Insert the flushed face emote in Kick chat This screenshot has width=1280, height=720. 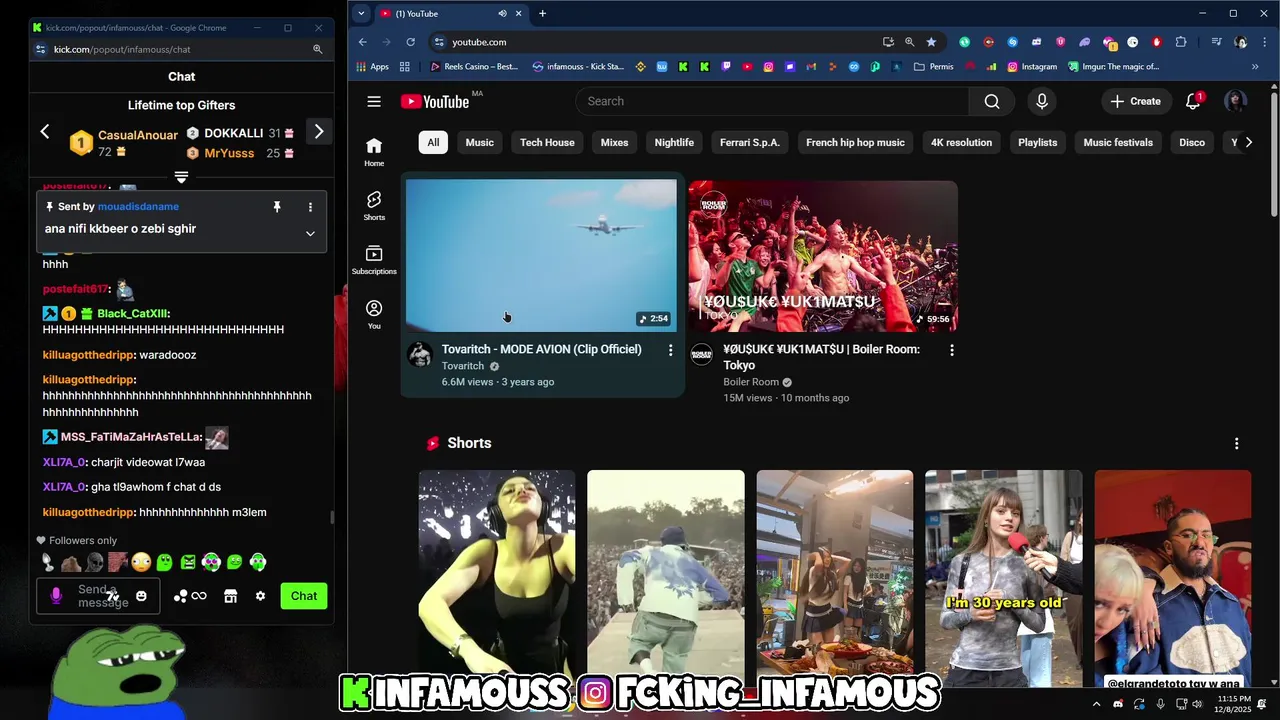(141, 562)
